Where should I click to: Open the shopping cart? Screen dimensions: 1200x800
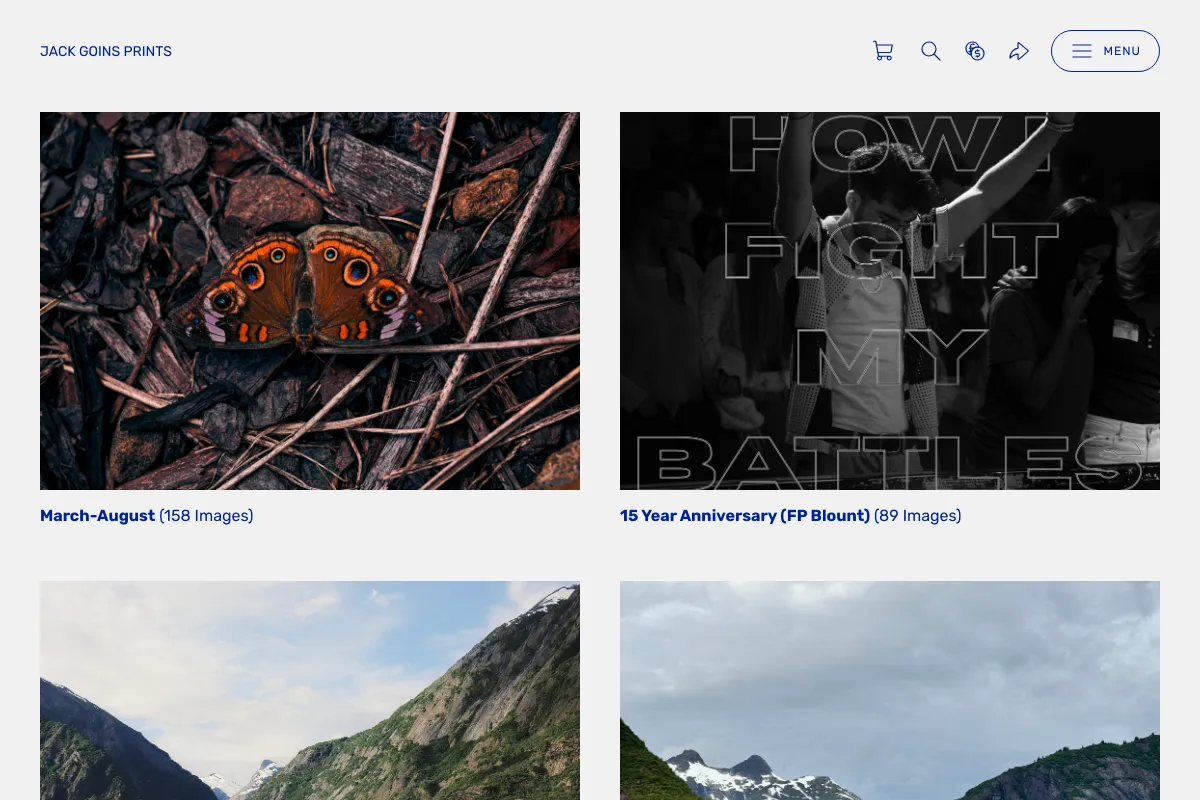tap(883, 51)
